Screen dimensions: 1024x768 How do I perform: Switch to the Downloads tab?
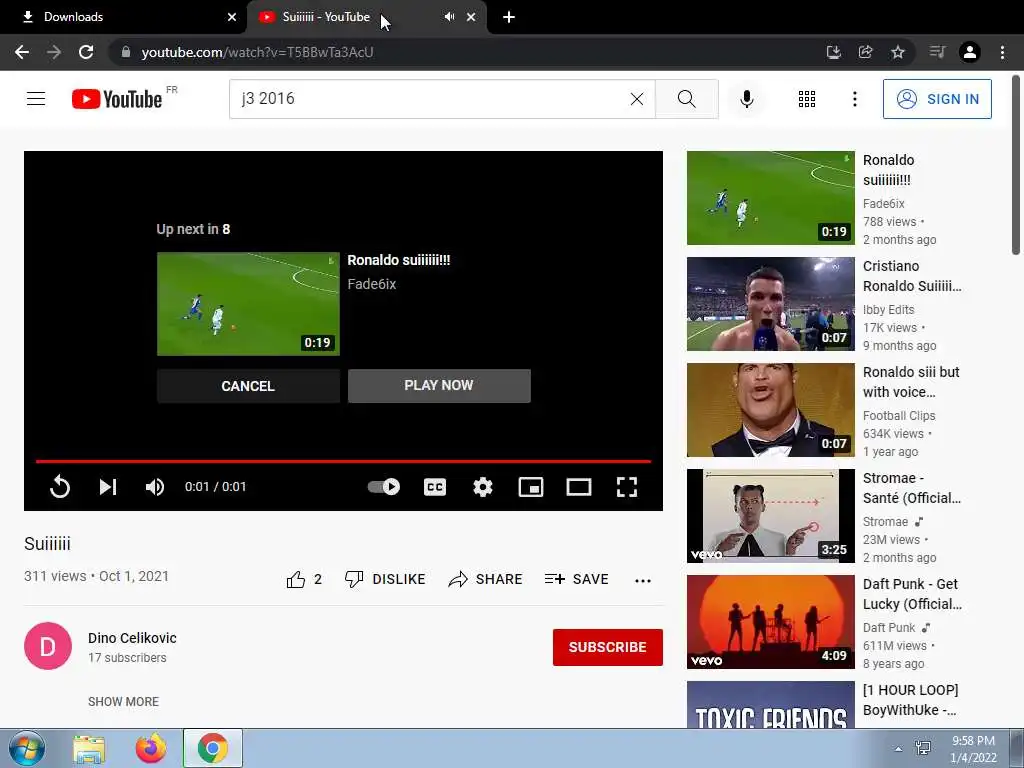point(124,17)
